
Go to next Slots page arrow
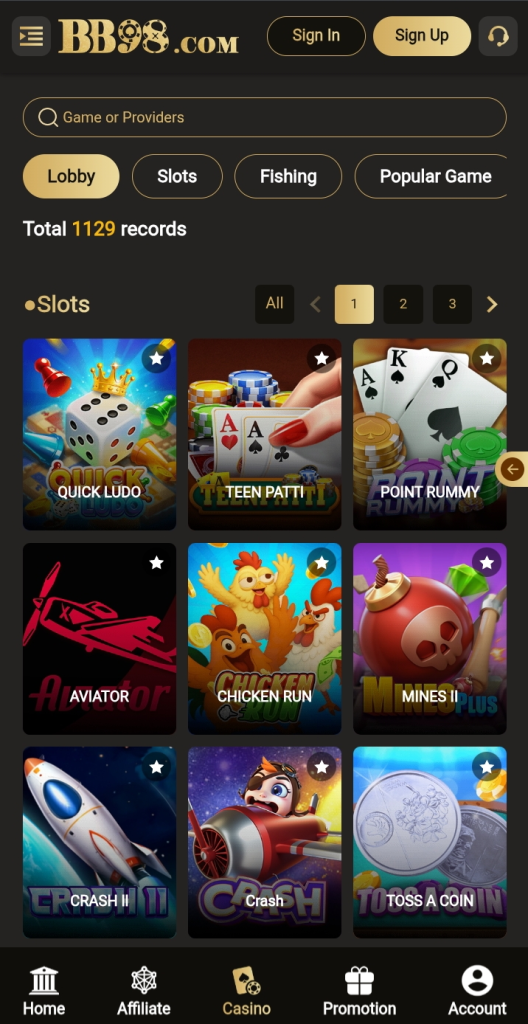(492, 304)
